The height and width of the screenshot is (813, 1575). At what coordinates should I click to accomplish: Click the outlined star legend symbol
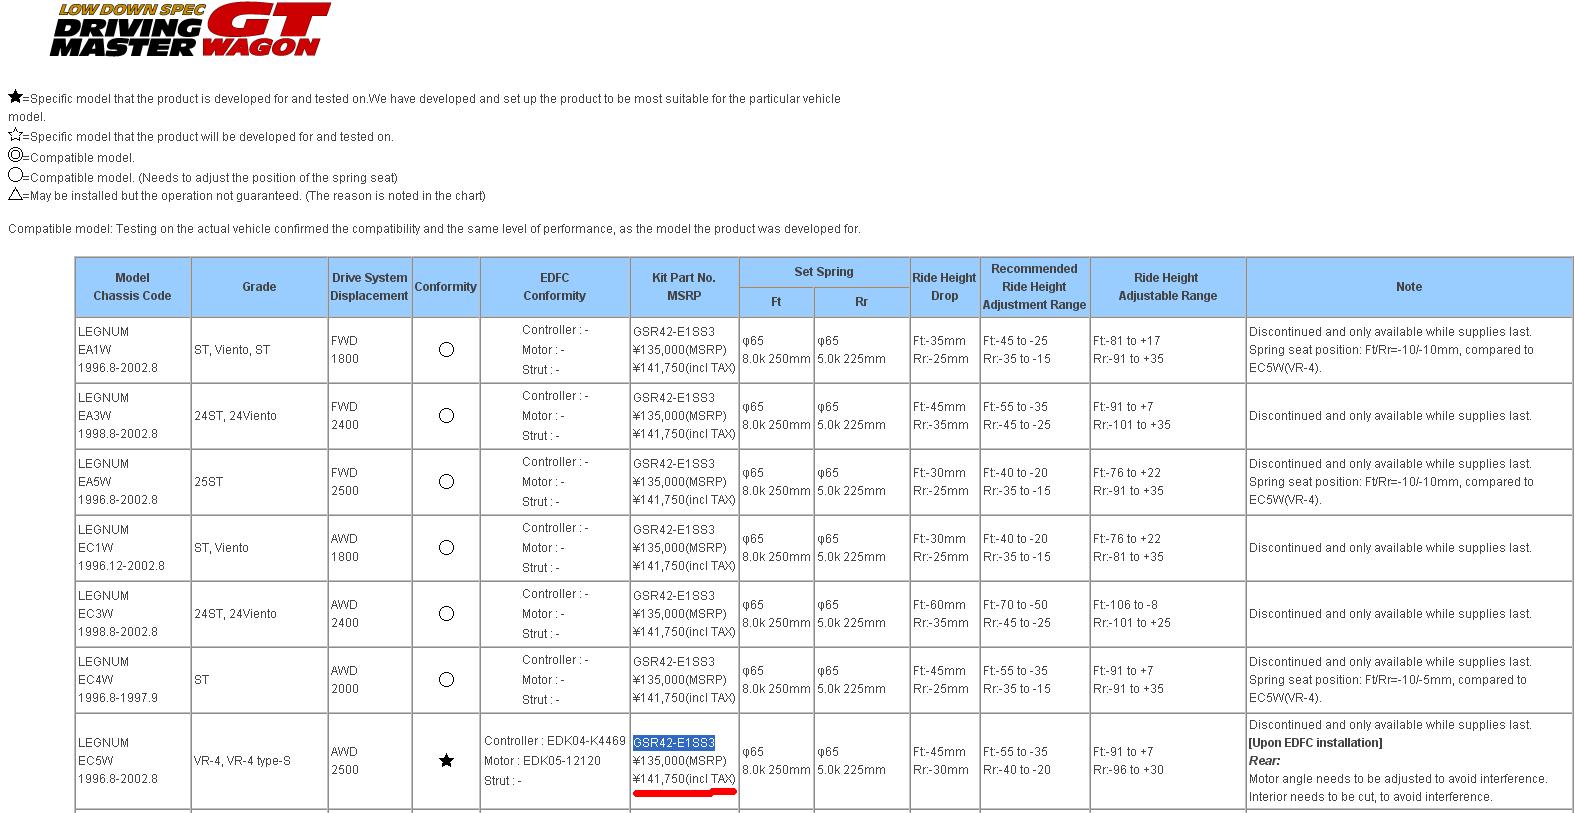[x=15, y=135]
